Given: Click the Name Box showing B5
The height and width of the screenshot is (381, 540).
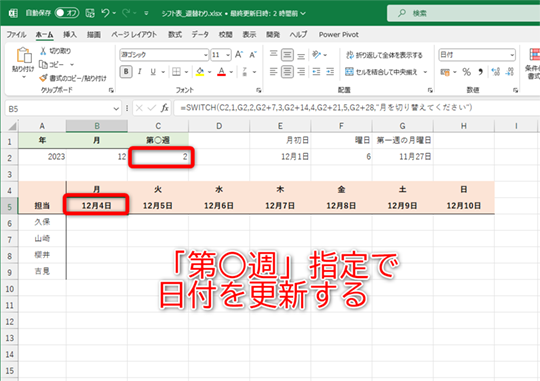Looking at the screenshot, I should point(63,109).
